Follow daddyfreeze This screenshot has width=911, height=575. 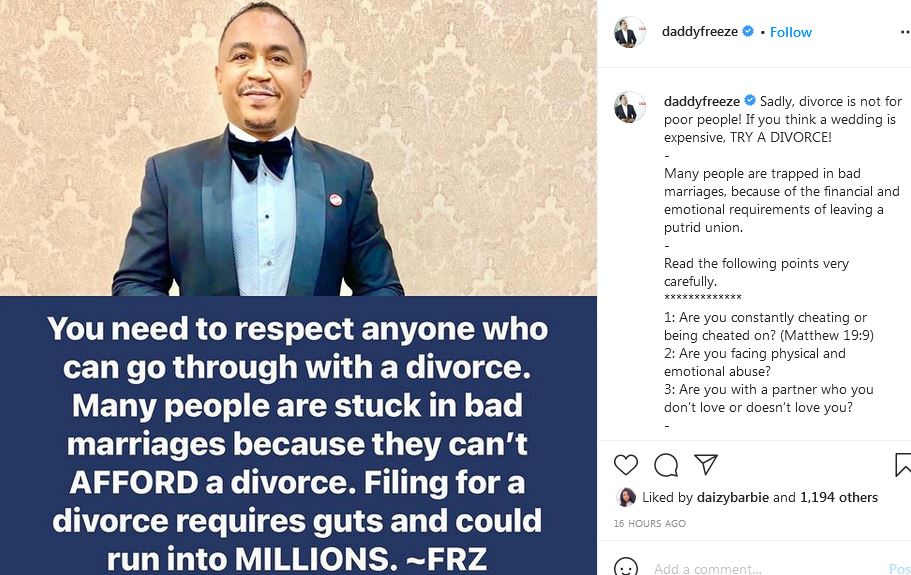click(x=791, y=32)
